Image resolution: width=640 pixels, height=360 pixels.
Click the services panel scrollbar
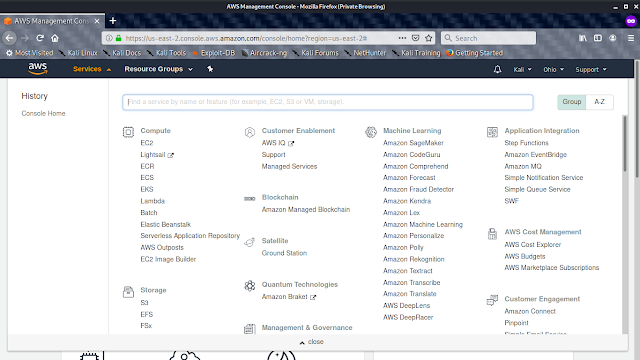tap(624, 143)
